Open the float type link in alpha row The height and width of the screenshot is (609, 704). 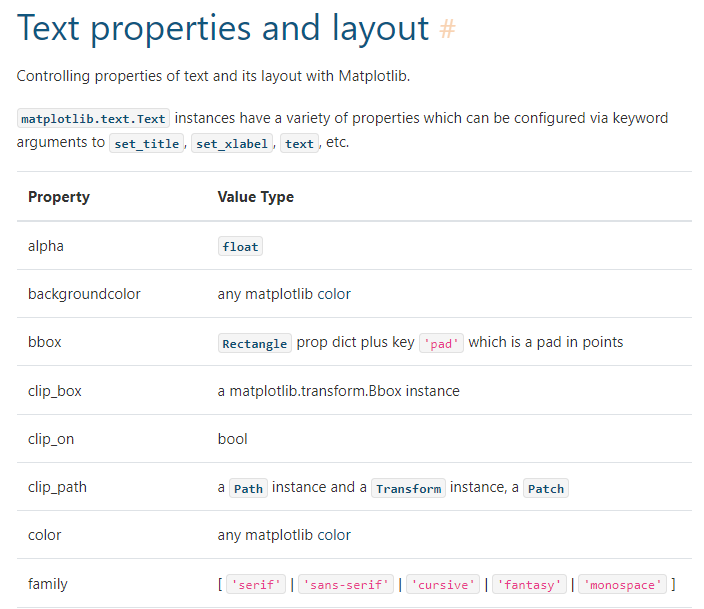[x=240, y=247]
